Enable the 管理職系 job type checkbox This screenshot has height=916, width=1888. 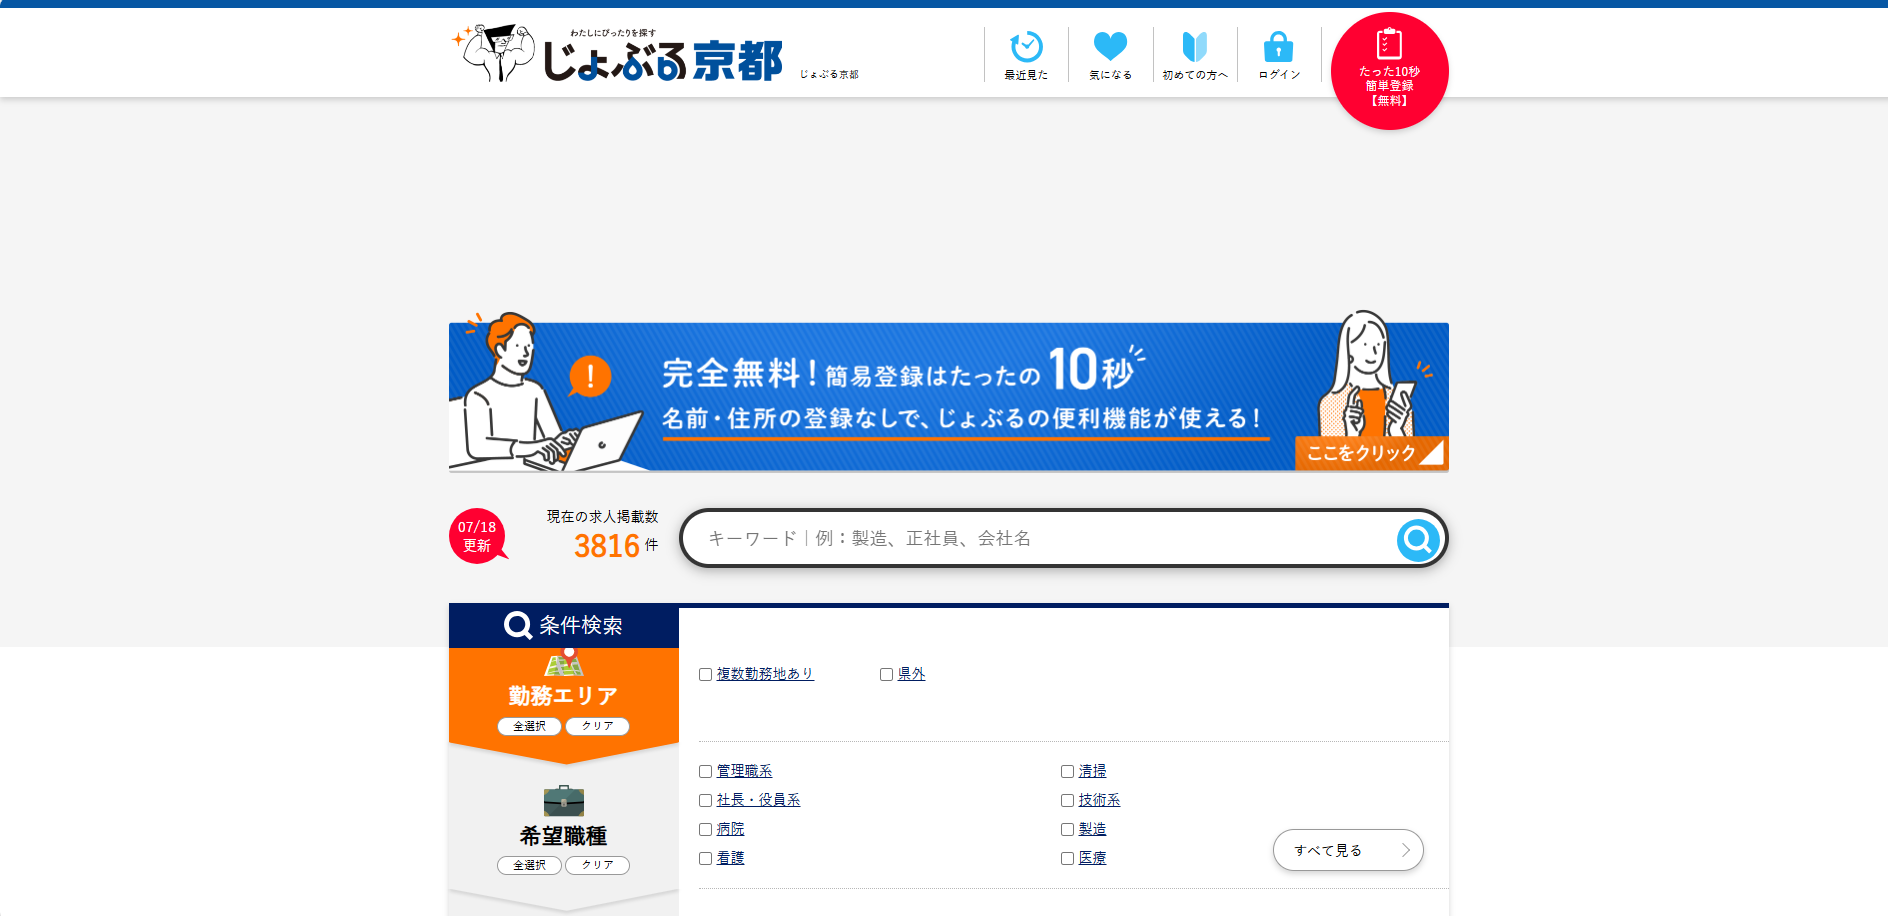coord(706,772)
